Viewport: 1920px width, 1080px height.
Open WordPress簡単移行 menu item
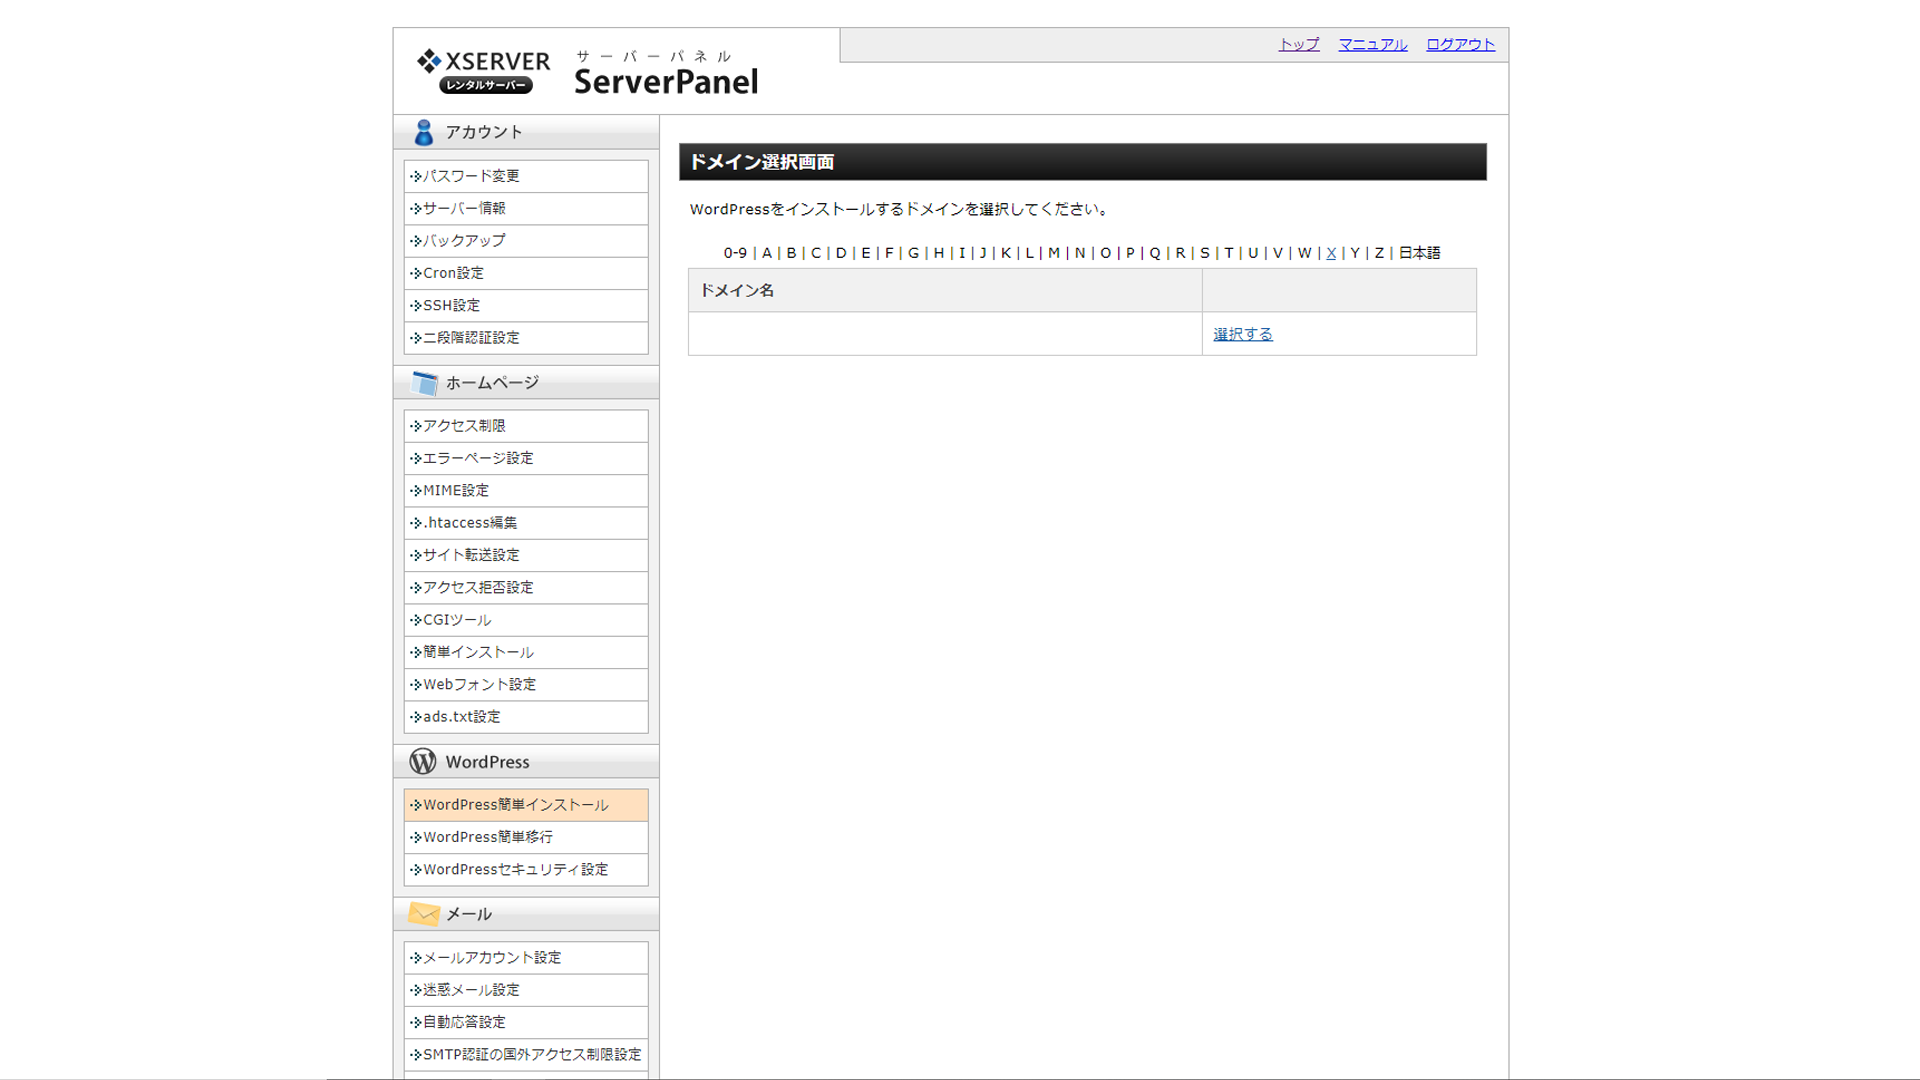[x=488, y=837]
